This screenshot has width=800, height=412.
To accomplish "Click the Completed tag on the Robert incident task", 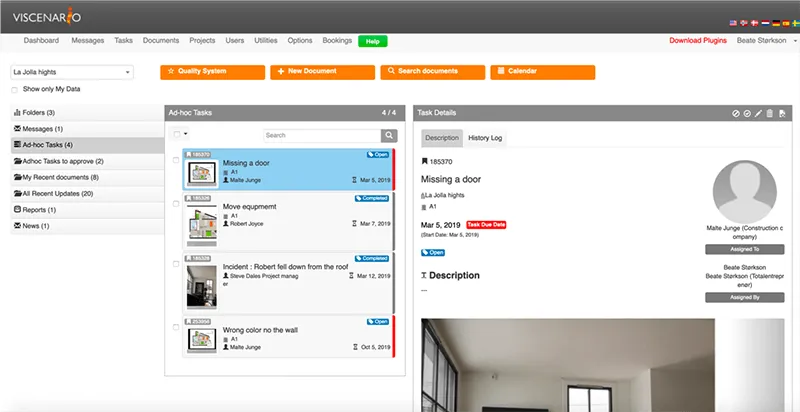I will [x=372, y=259].
